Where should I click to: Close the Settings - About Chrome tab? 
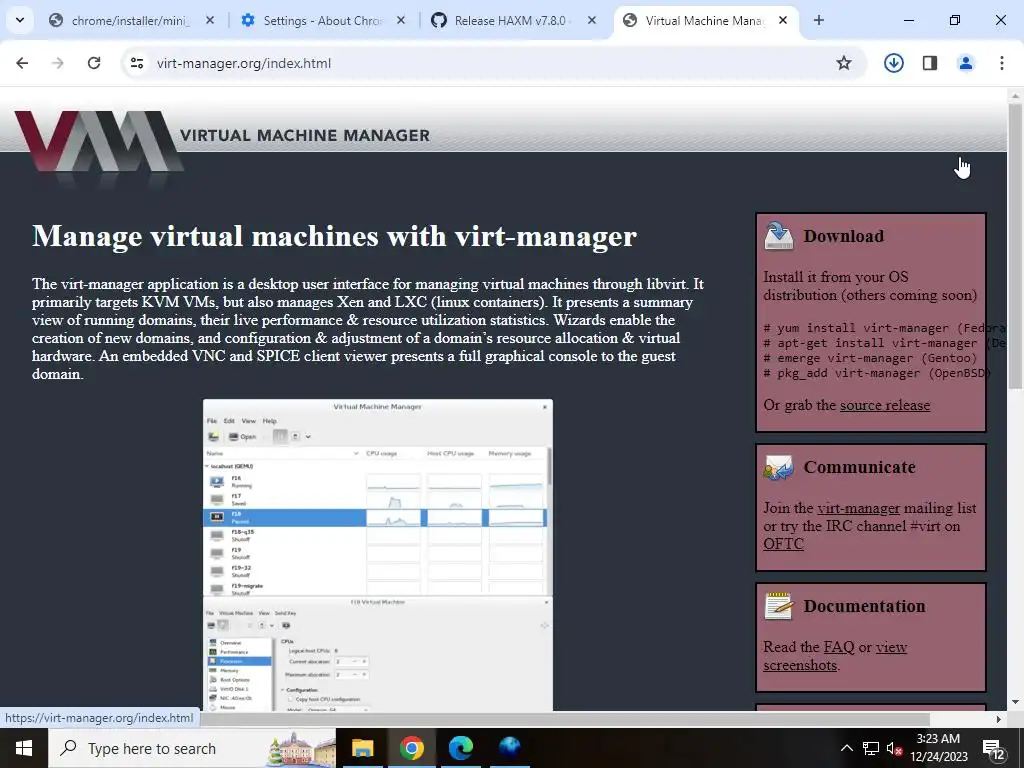pyautogui.click(x=401, y=21)
